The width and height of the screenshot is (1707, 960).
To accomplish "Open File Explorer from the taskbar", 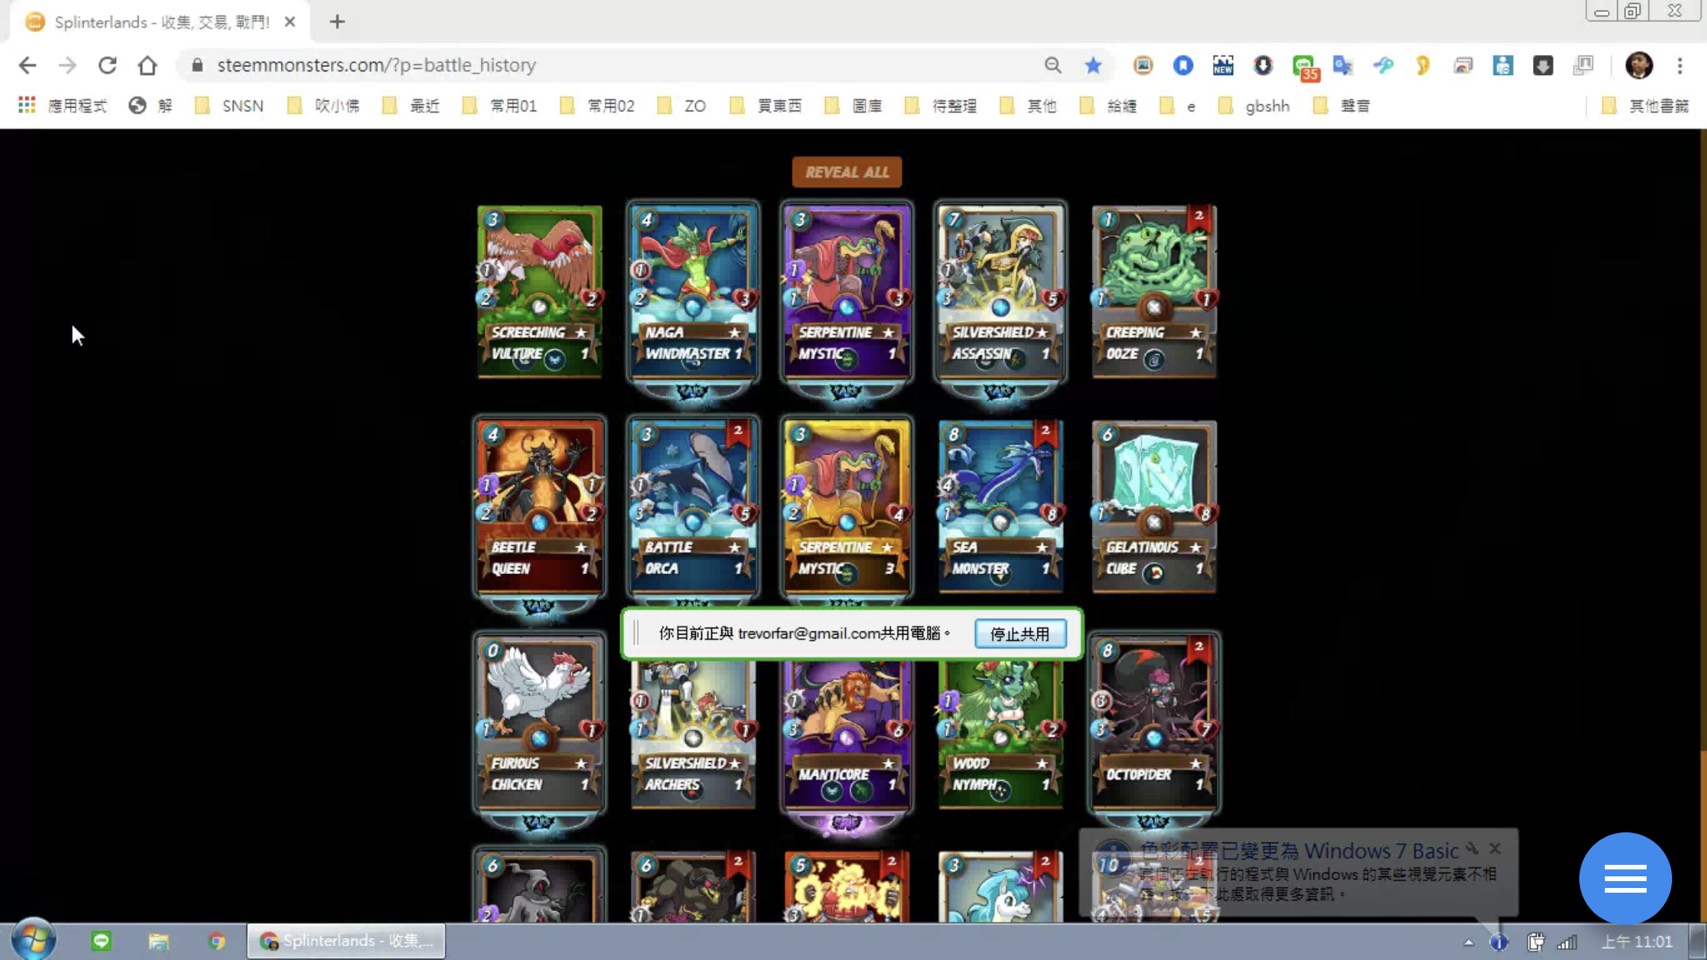I will pyautogui.click(x=158, y=941).
